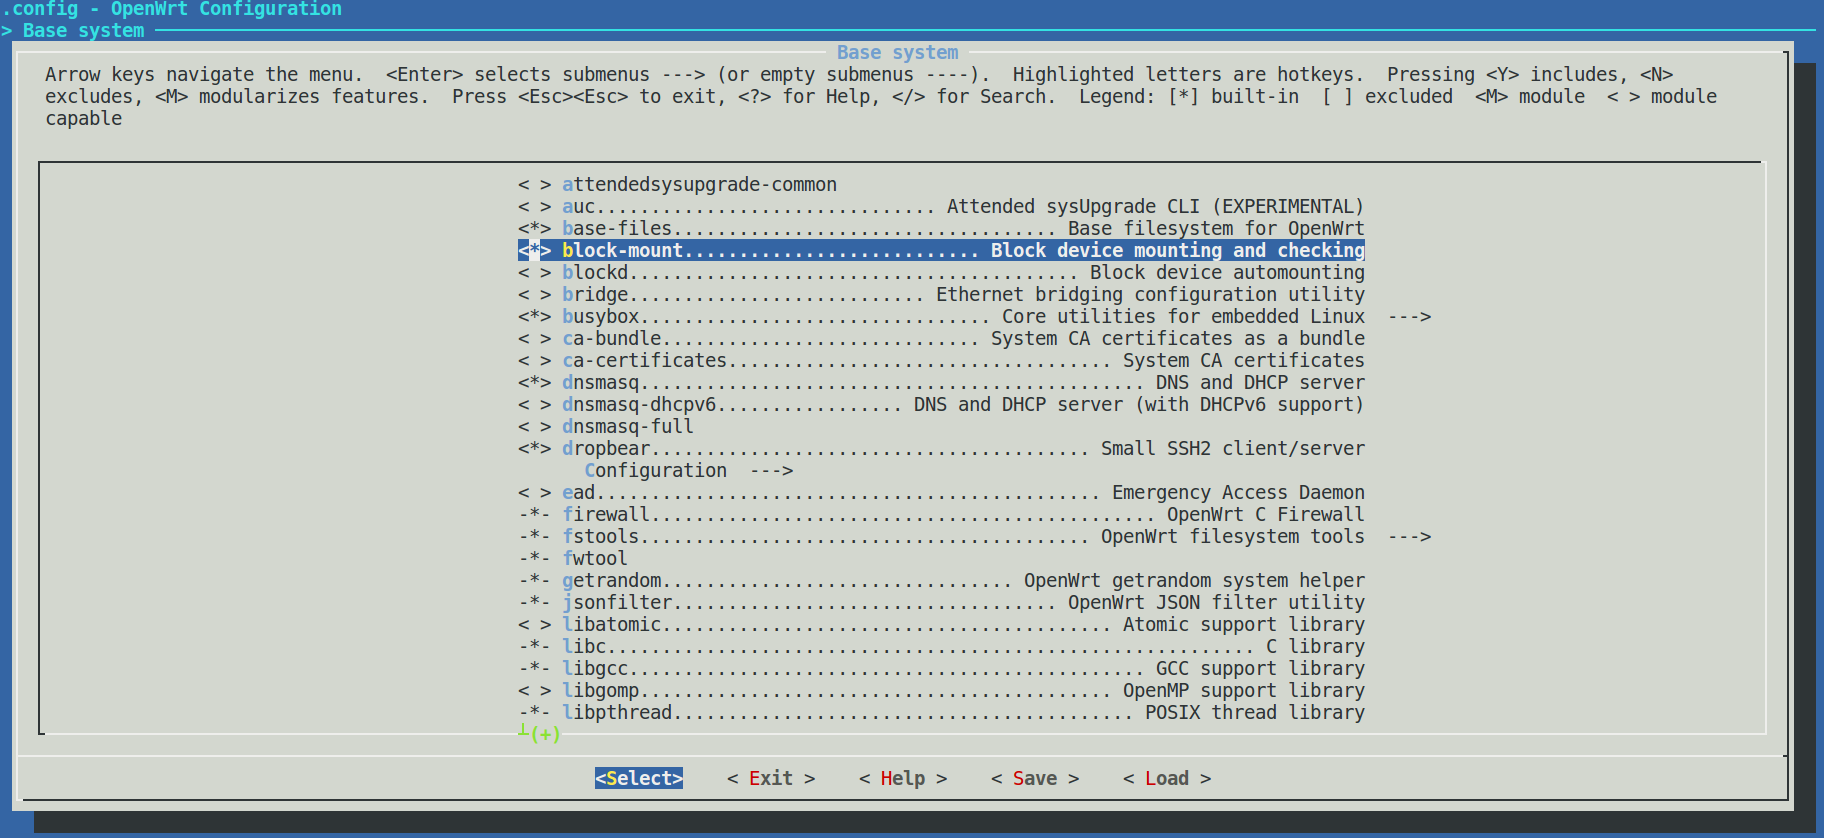Toggle the ca-bundle selection box
The width and height of the screenshot is (1824, 838).
click(x=534, y=339)
